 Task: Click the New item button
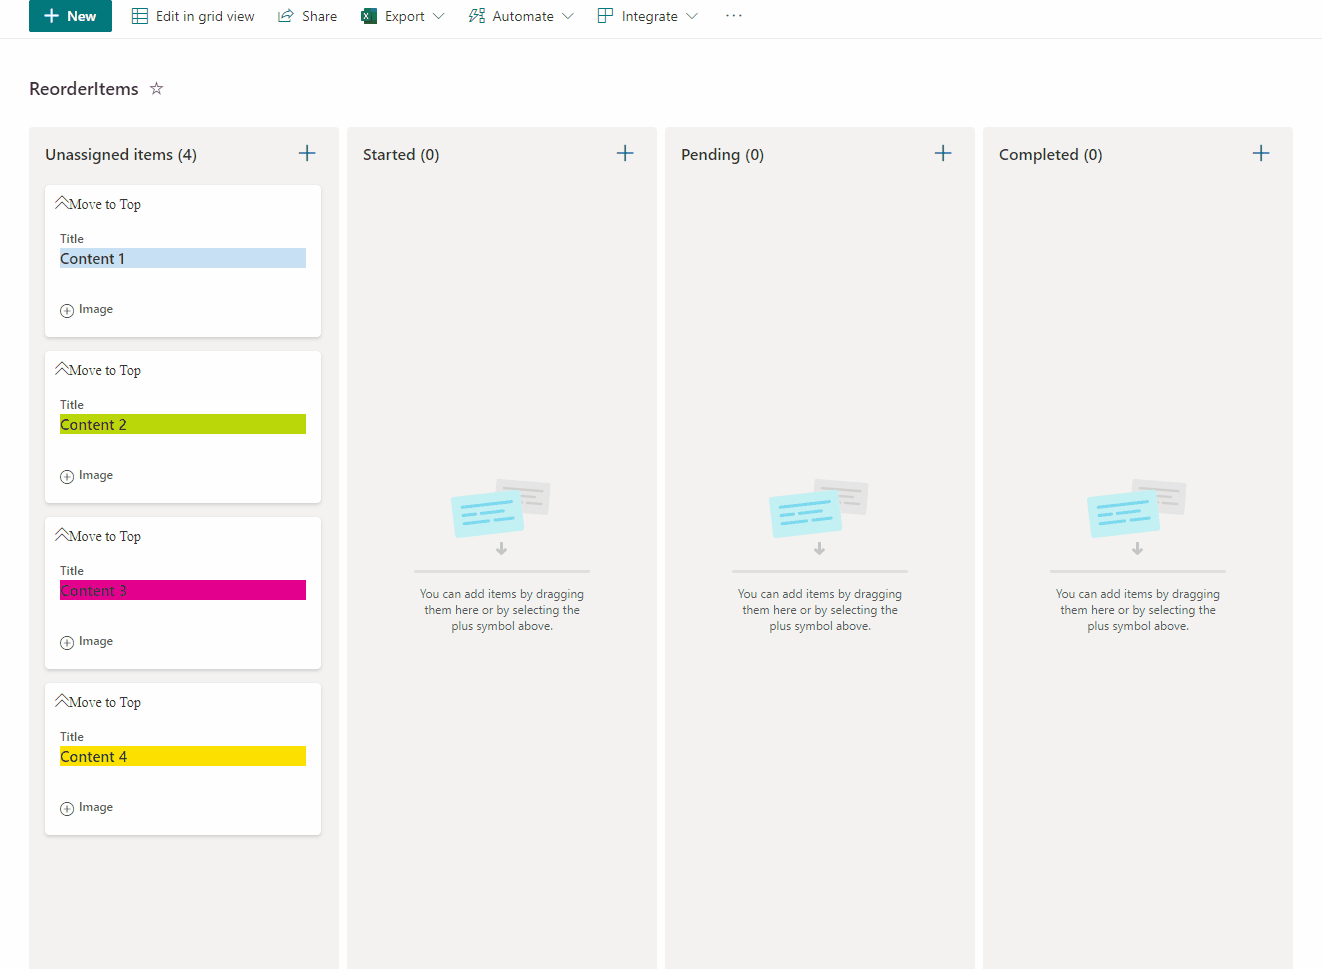point(70,16)
